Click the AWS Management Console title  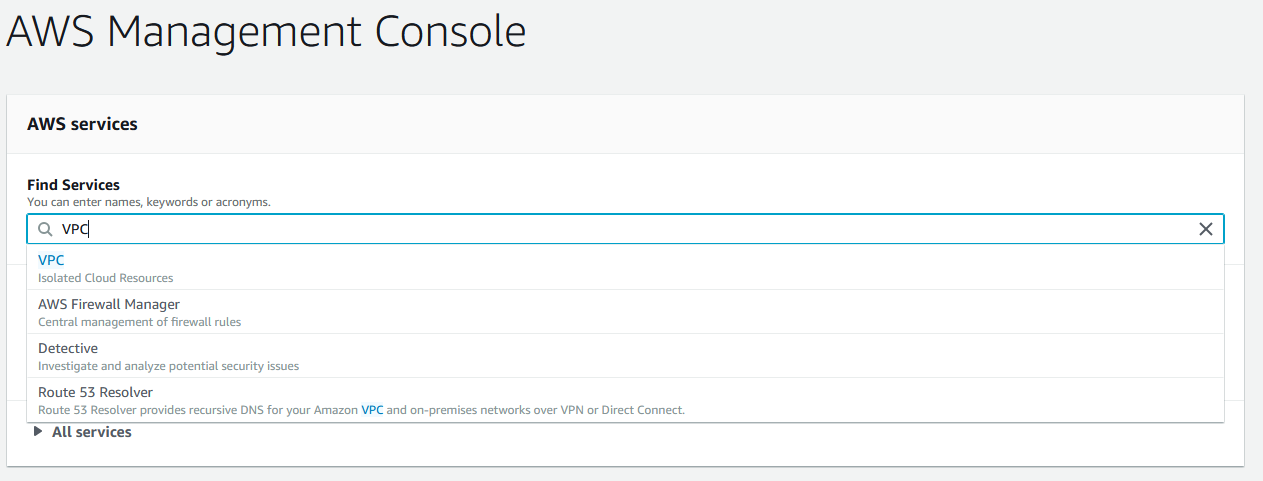[x=266, y=31]
